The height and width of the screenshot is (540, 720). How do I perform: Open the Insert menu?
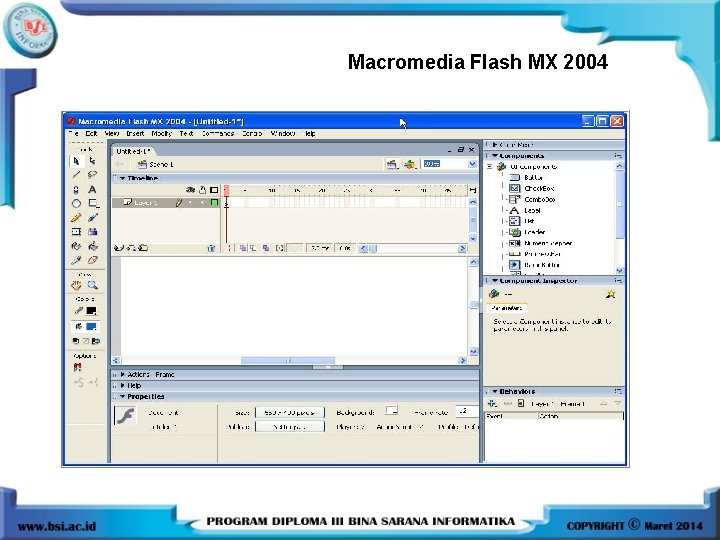(x=135, y=134)
